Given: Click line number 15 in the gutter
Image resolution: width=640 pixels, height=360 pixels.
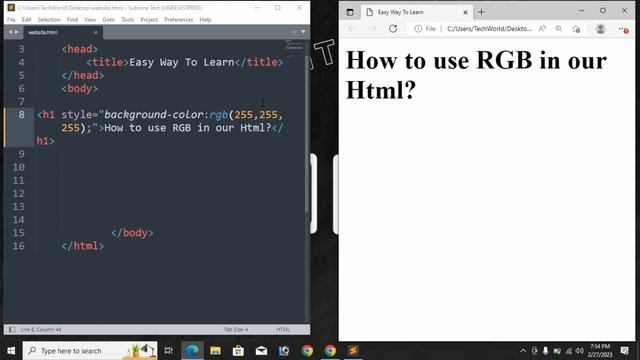Looking at the screenshot, I should click(18, 233).
